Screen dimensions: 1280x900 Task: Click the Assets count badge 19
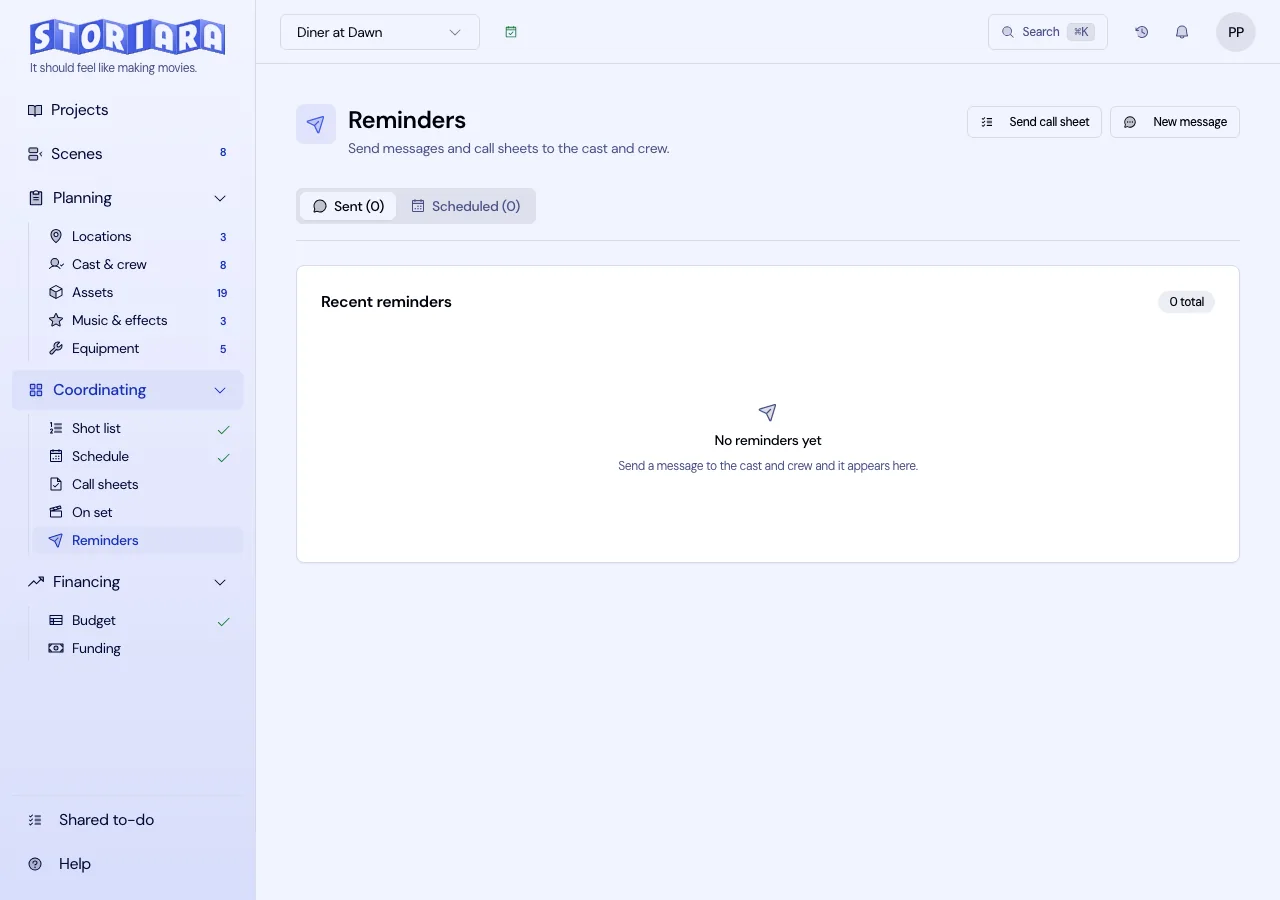(x=222, y=293)
